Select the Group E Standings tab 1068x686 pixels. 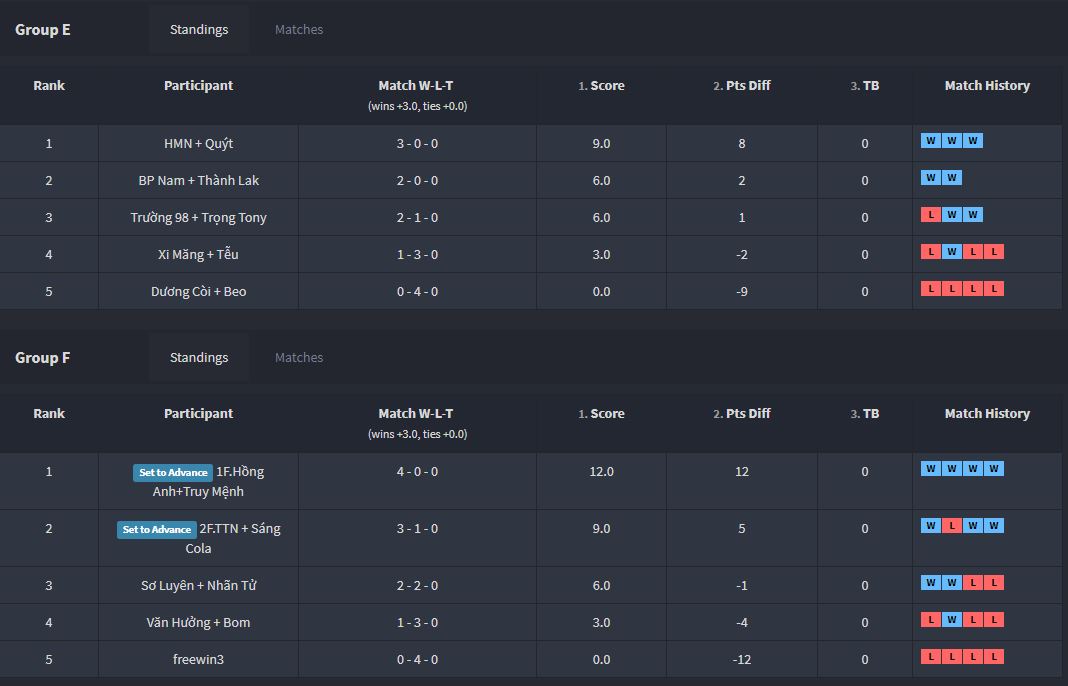click(x=199, y=29)
